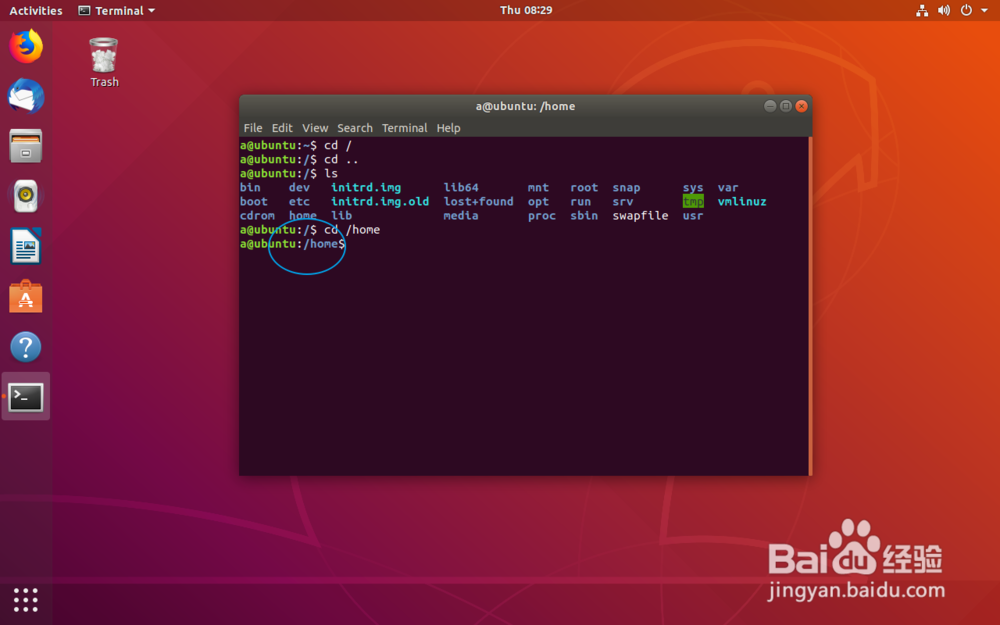
Task: Click 'dev' in ls output
Action: tap(299, 188)
